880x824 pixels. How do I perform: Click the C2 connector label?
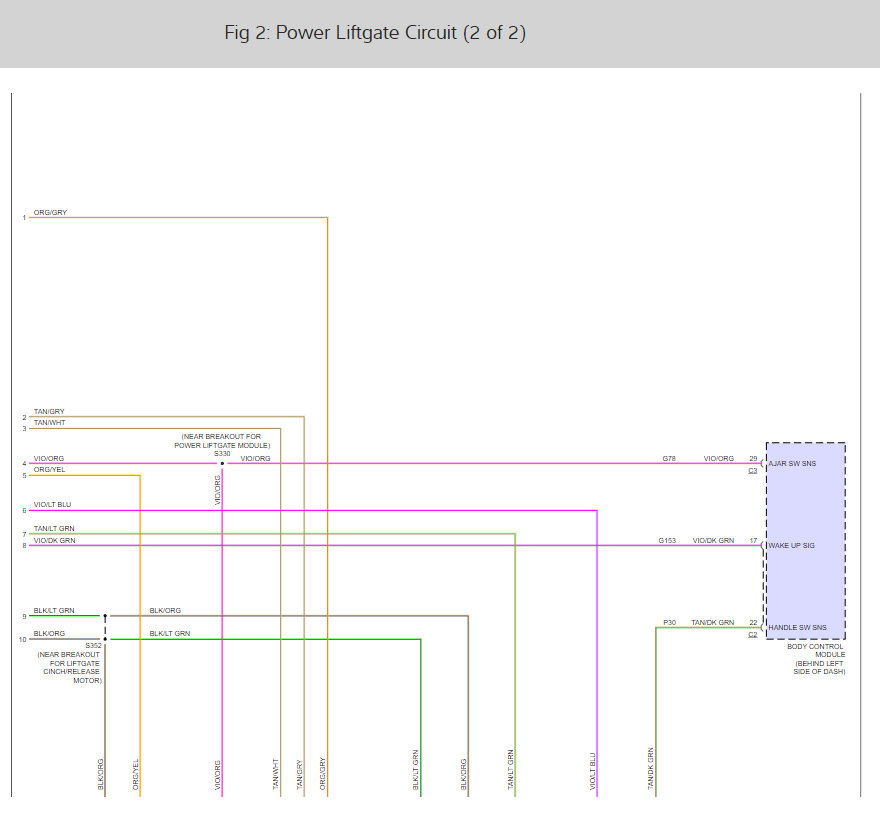pyautogui.click(x=753, y=635)
